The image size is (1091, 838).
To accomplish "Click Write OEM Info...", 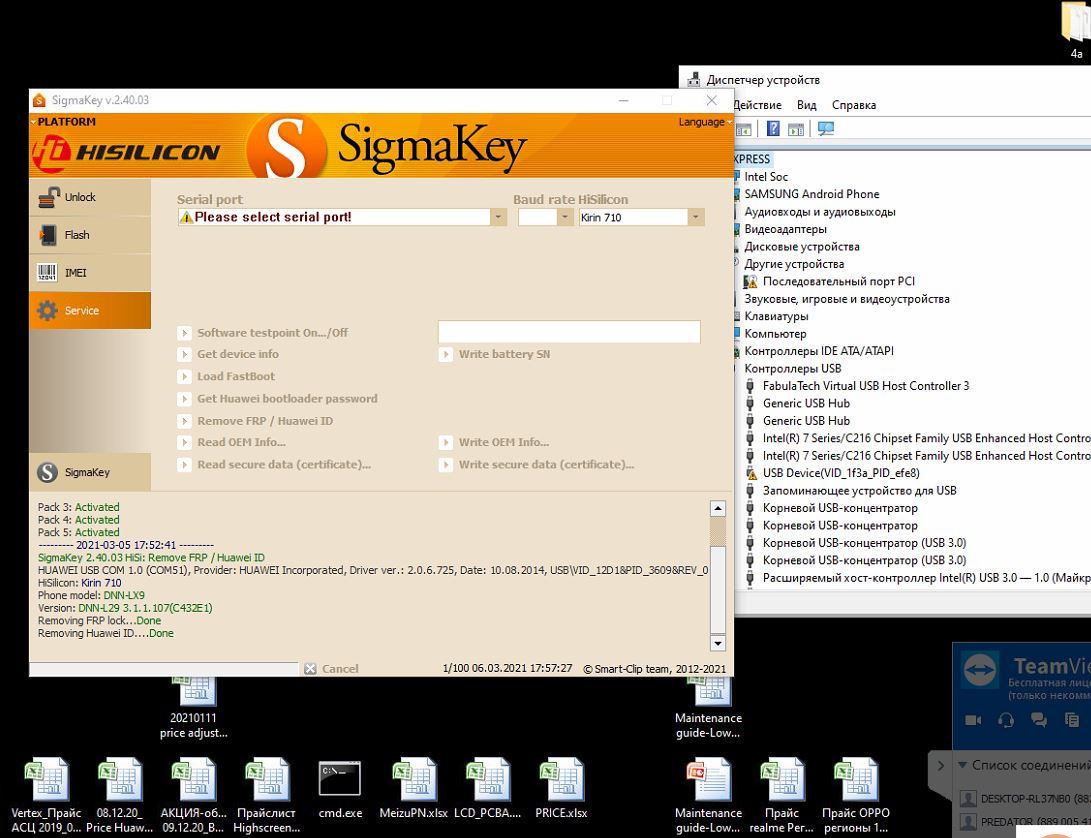I will pos(495,442).
